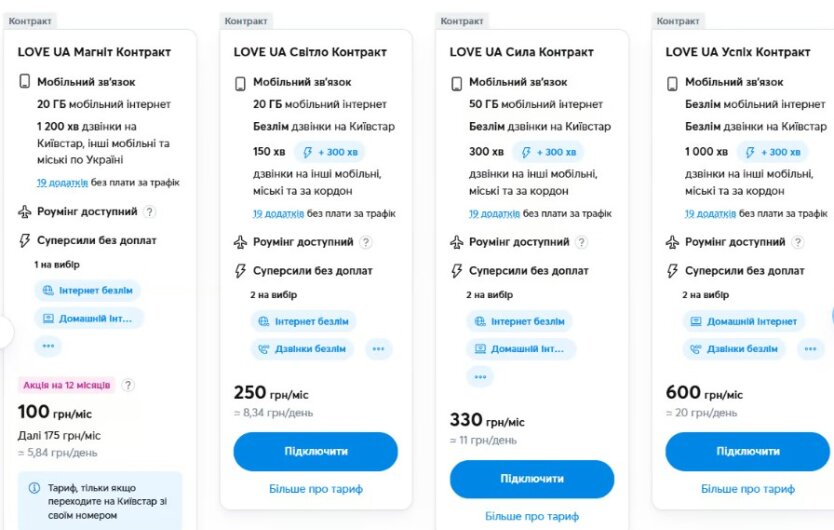The width and height of the screenshot is (834, 530).
Task: Click Контракт tag above Успіх card
Action: [678, 21]
